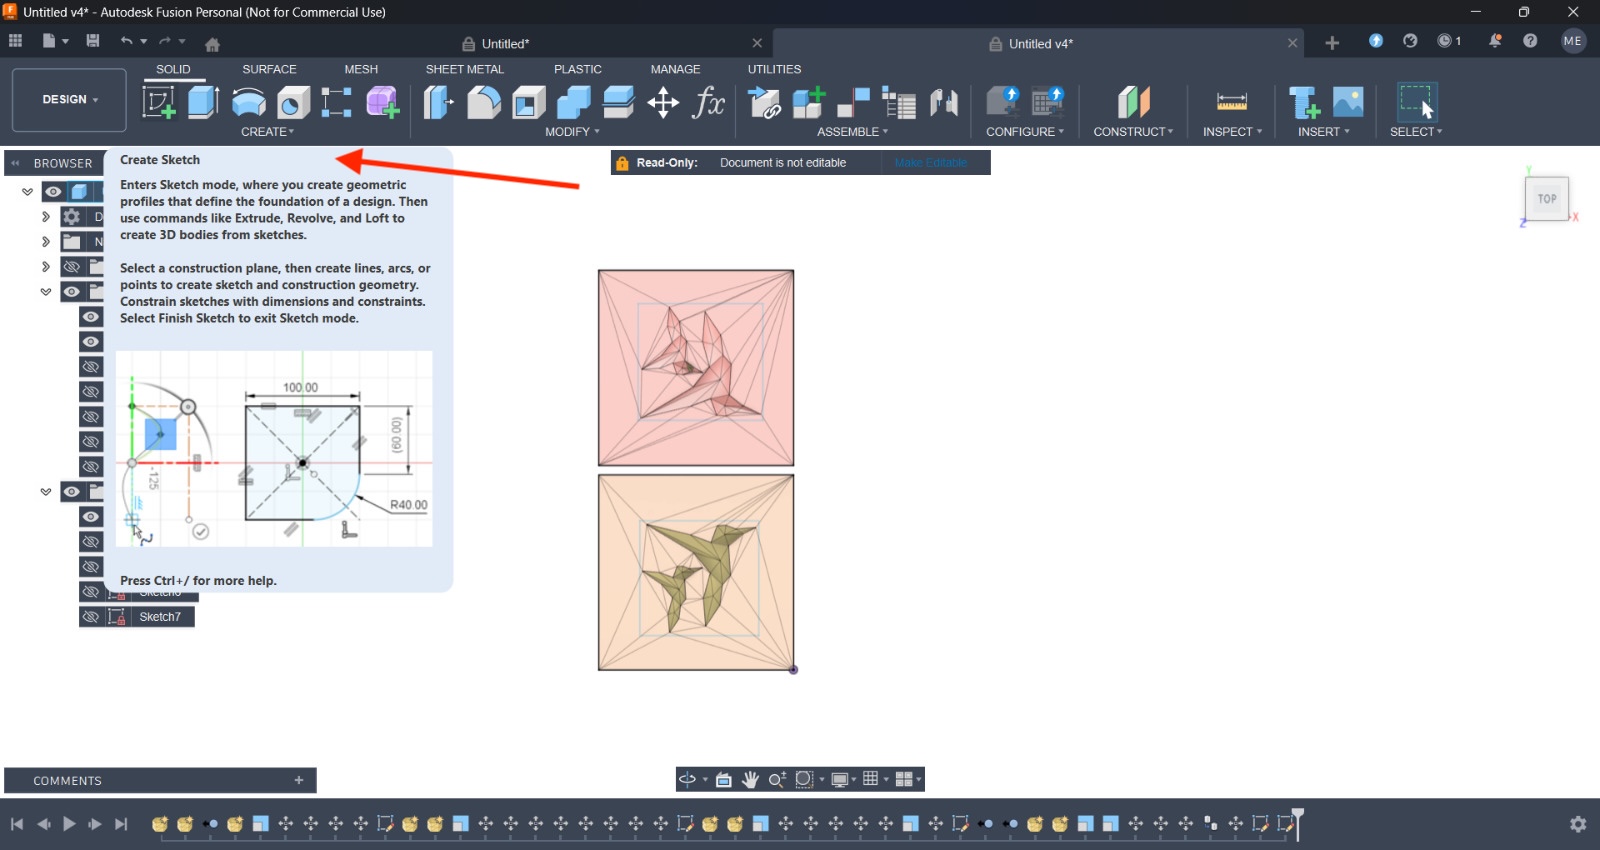The width and height of the screenshot is (1600, 850).
Task: Activate the Move/Copy arrows tool
Action: pos(663,102)
